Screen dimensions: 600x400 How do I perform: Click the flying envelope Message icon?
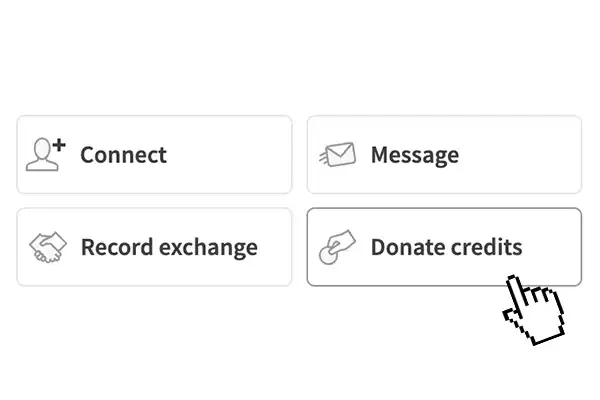pos(337,155)
